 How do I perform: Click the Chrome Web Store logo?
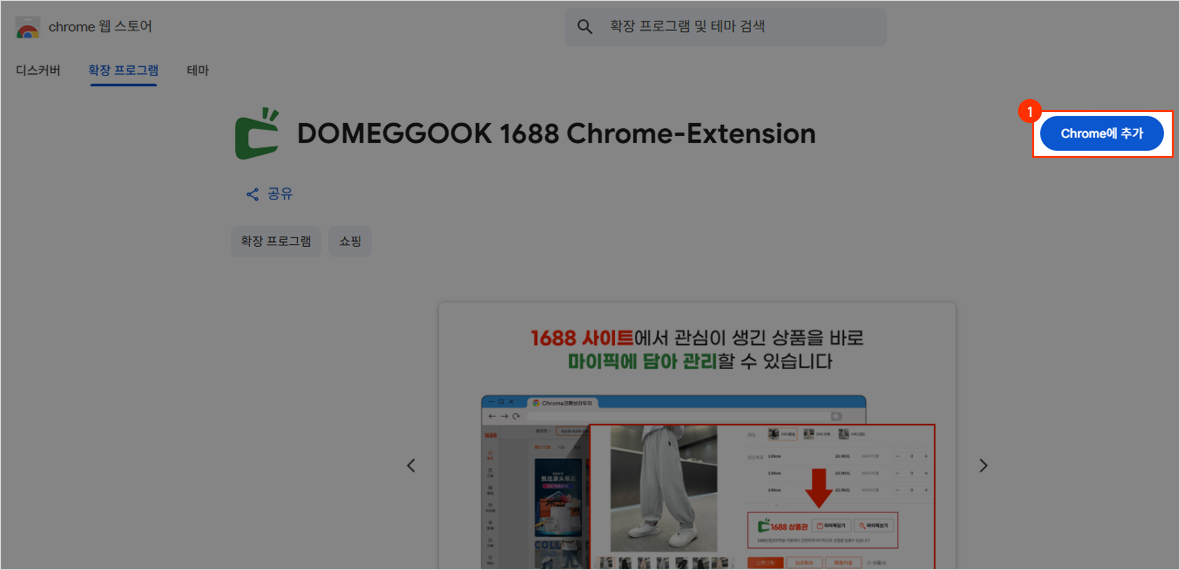tap(28, 27)
